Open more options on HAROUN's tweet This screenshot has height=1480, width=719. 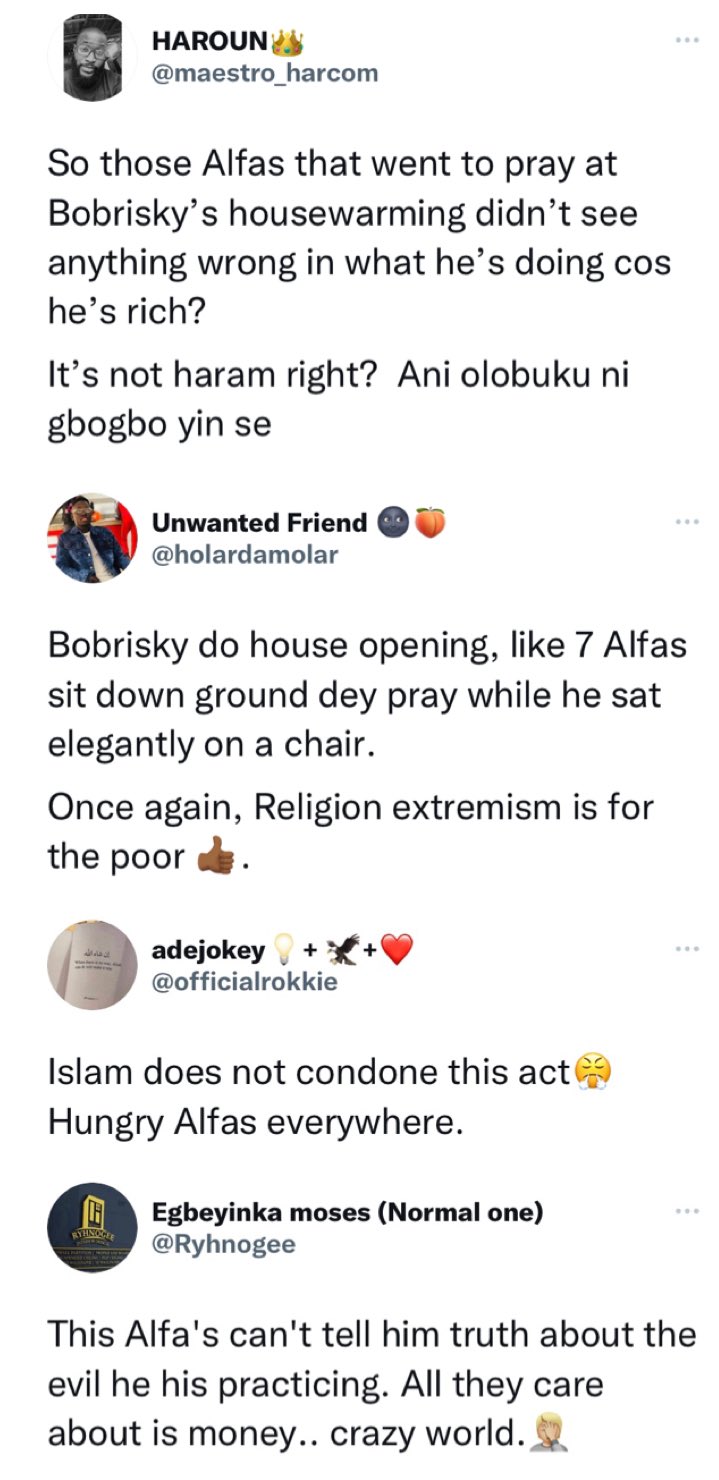(685, 40)
